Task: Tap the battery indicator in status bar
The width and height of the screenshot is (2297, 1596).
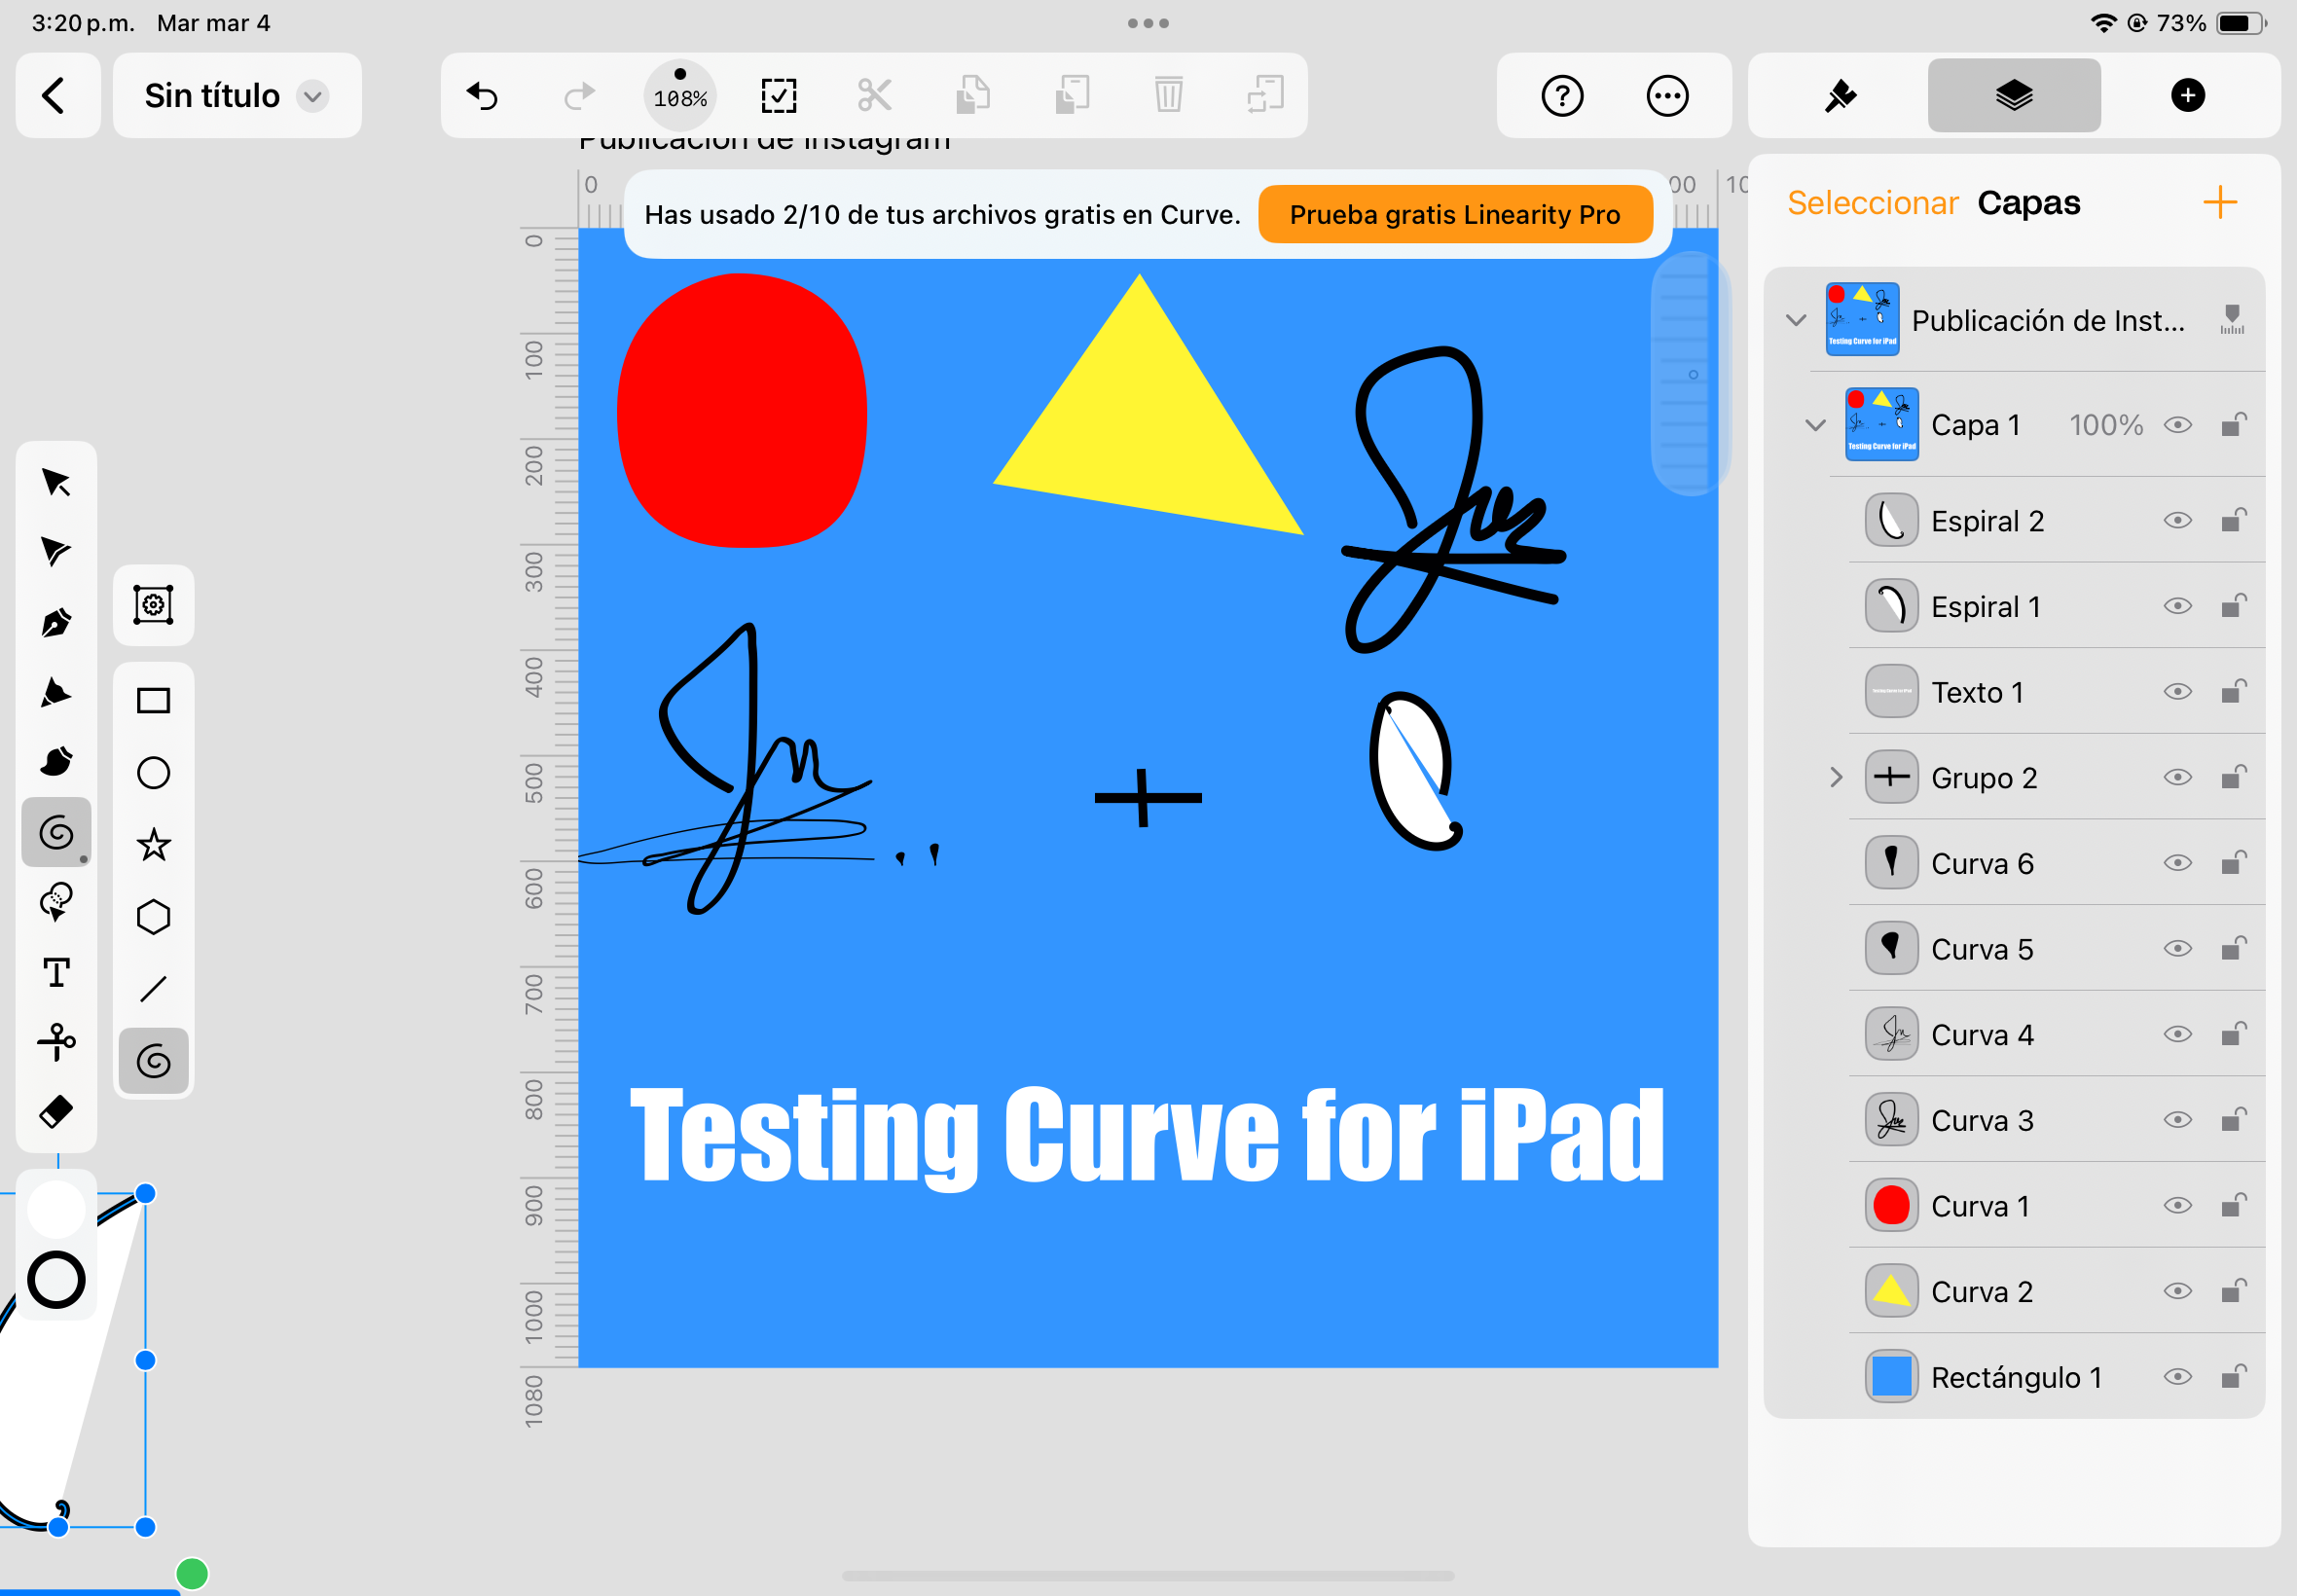Action: 2241,23
